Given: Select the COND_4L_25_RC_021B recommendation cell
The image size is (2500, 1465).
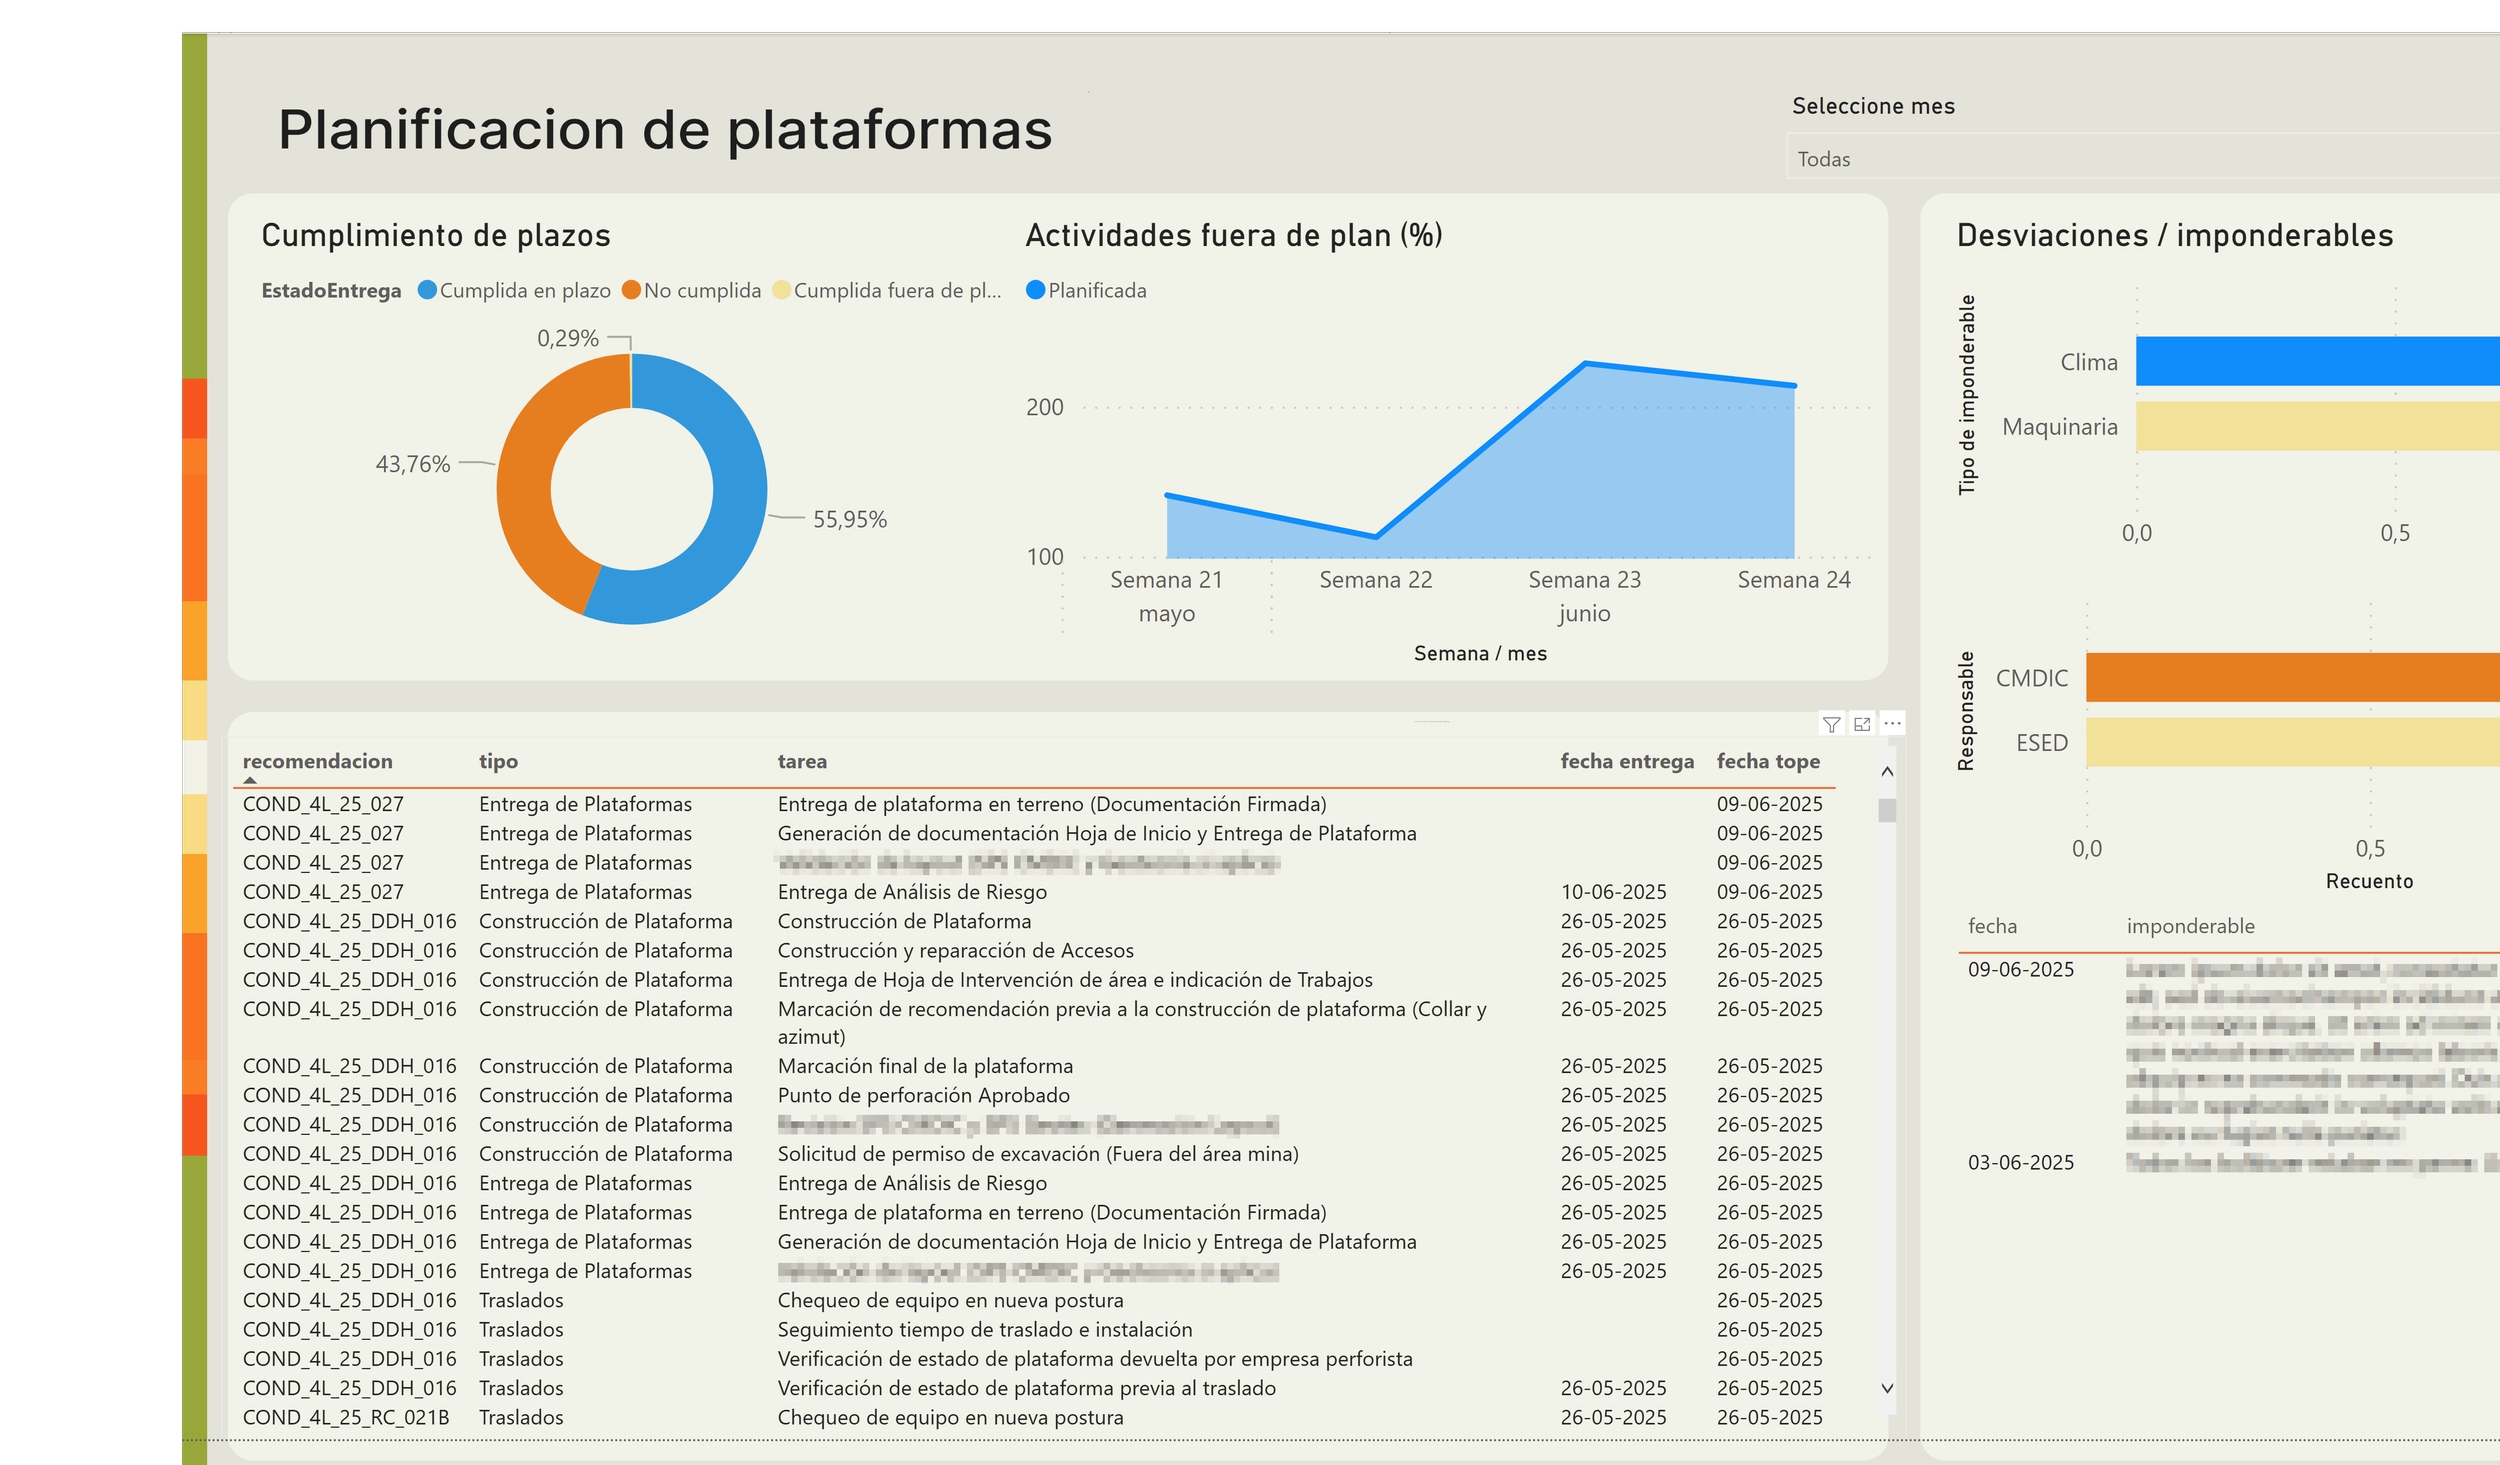Looking at the screenshot, I should [x=346, y=1417].
